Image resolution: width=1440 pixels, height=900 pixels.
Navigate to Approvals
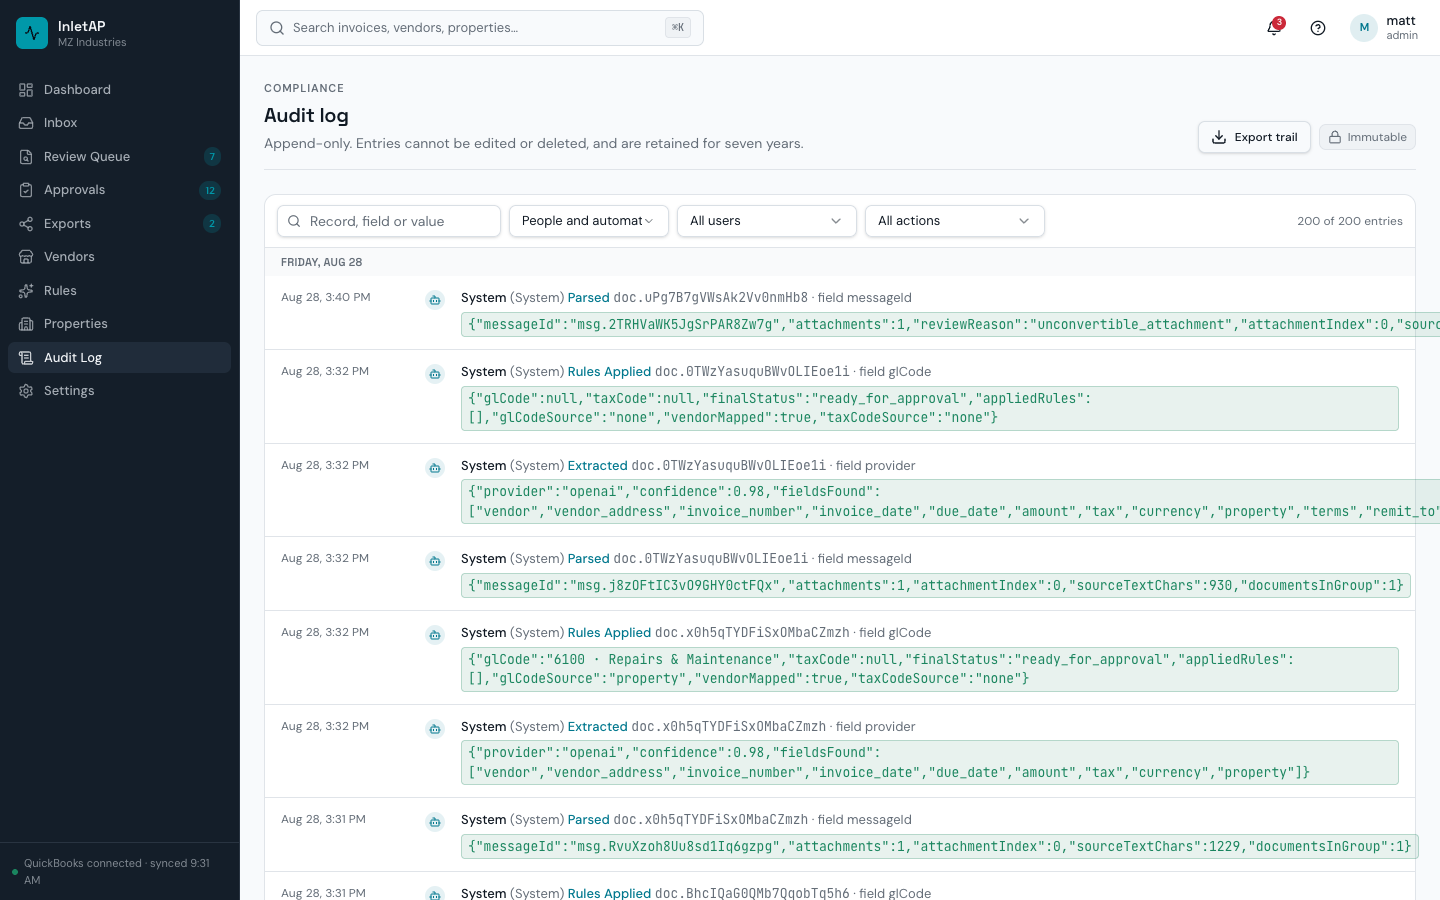(119, 190)
